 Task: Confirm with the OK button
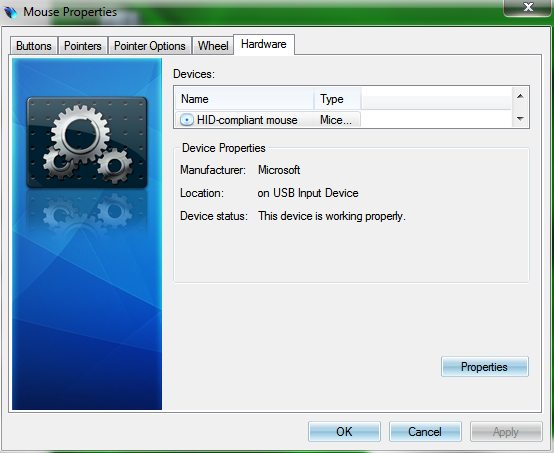(344, 431)
